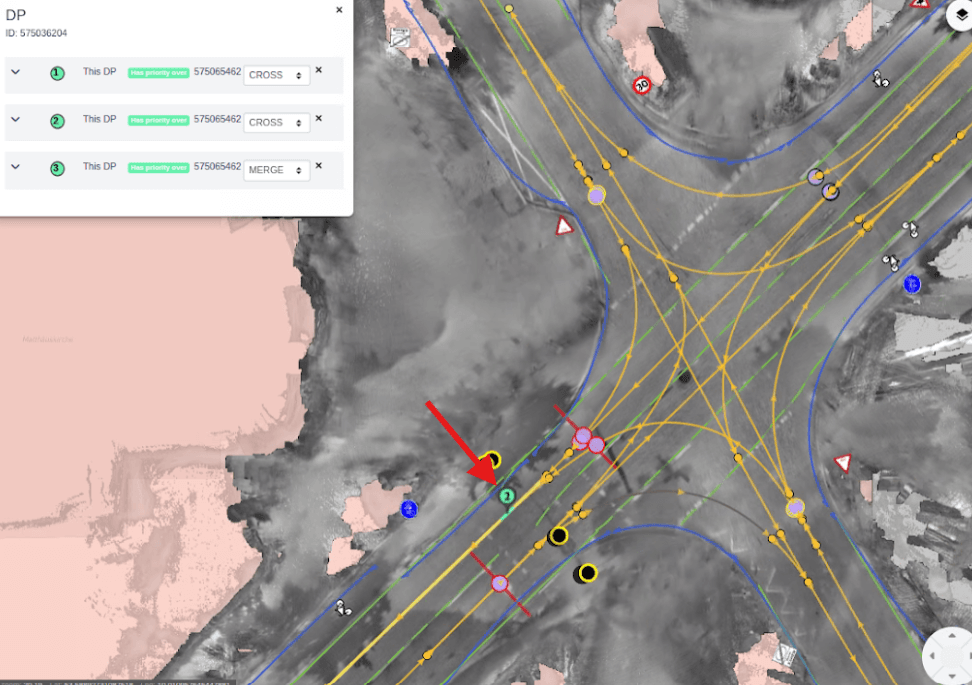The image size is (972, 685).
Task: Click 'Has priority over' badge in row 3
Action: pyautogui.click(x=158, y=167)
